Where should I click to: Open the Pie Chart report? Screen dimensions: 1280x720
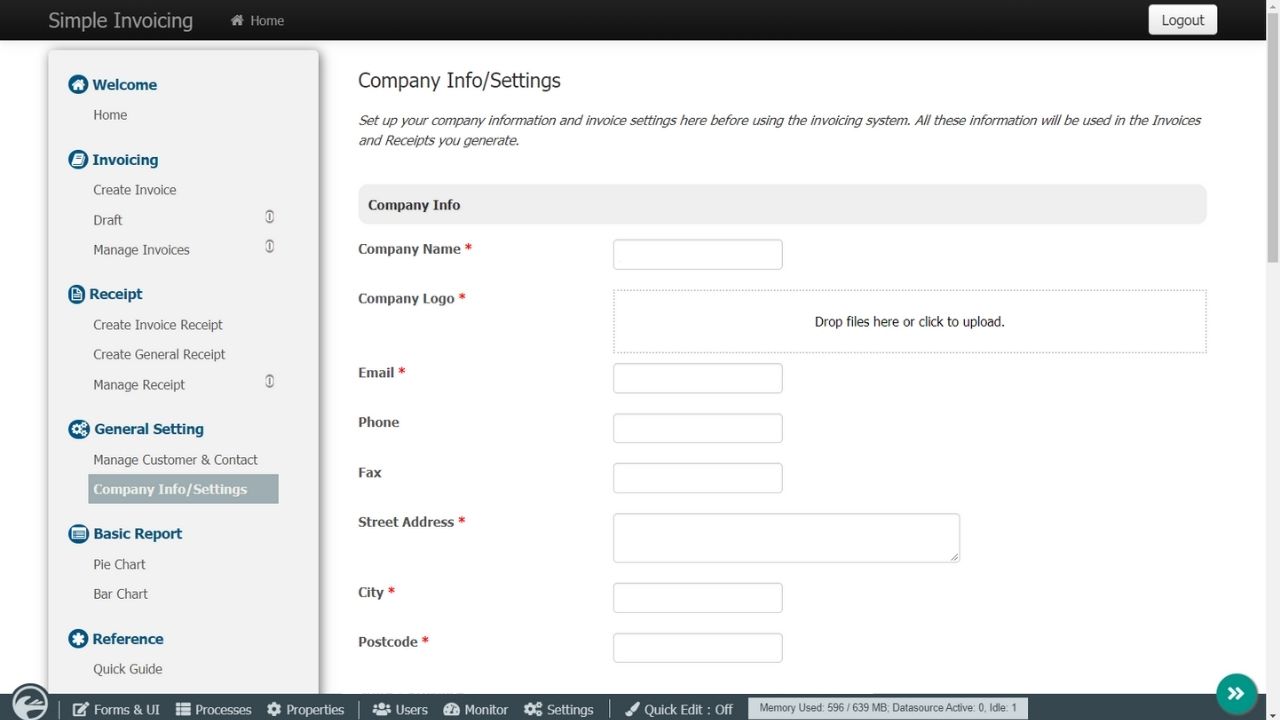coord(119,564)
